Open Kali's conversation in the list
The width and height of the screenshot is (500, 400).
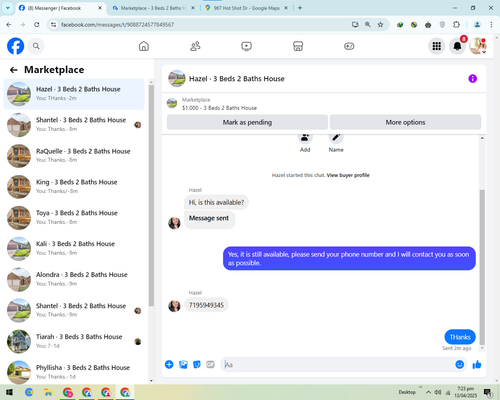(74, 248)
